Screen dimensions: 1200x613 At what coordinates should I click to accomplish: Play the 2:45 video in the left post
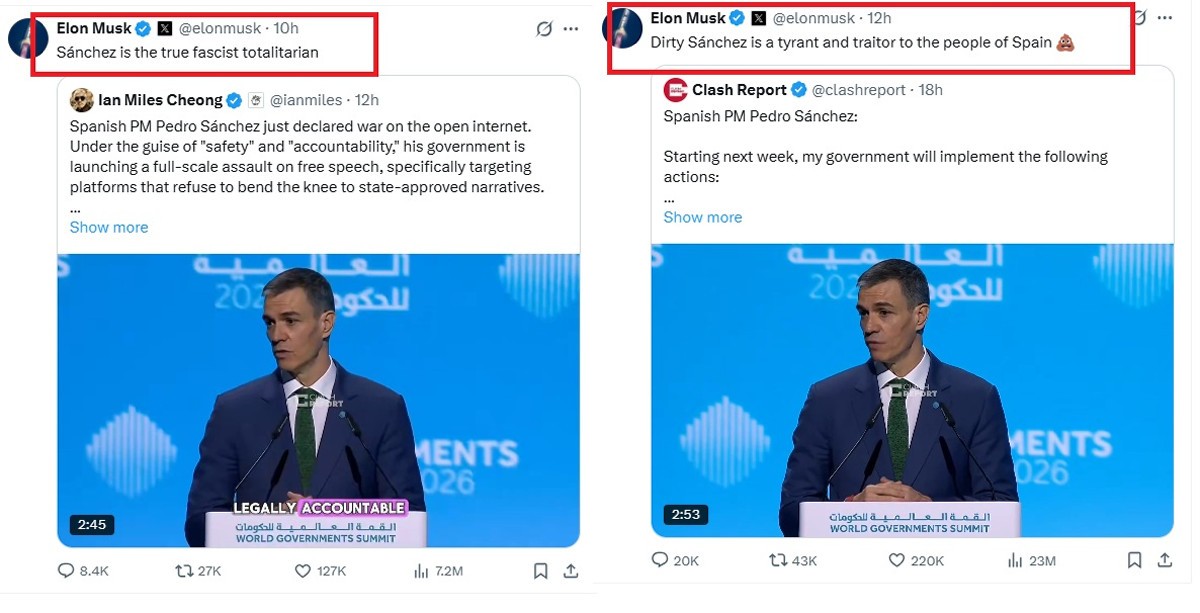tap(318, 400)
